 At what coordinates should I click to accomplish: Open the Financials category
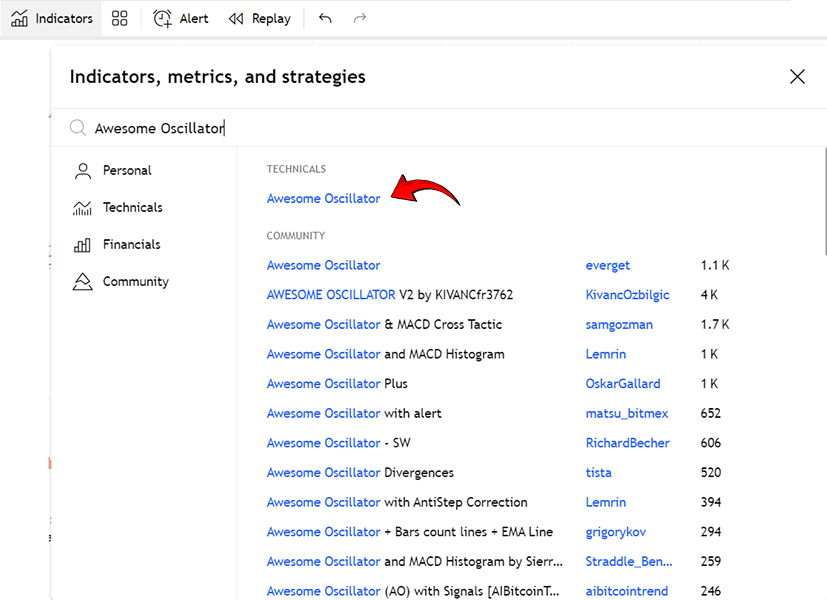[131, 245]
